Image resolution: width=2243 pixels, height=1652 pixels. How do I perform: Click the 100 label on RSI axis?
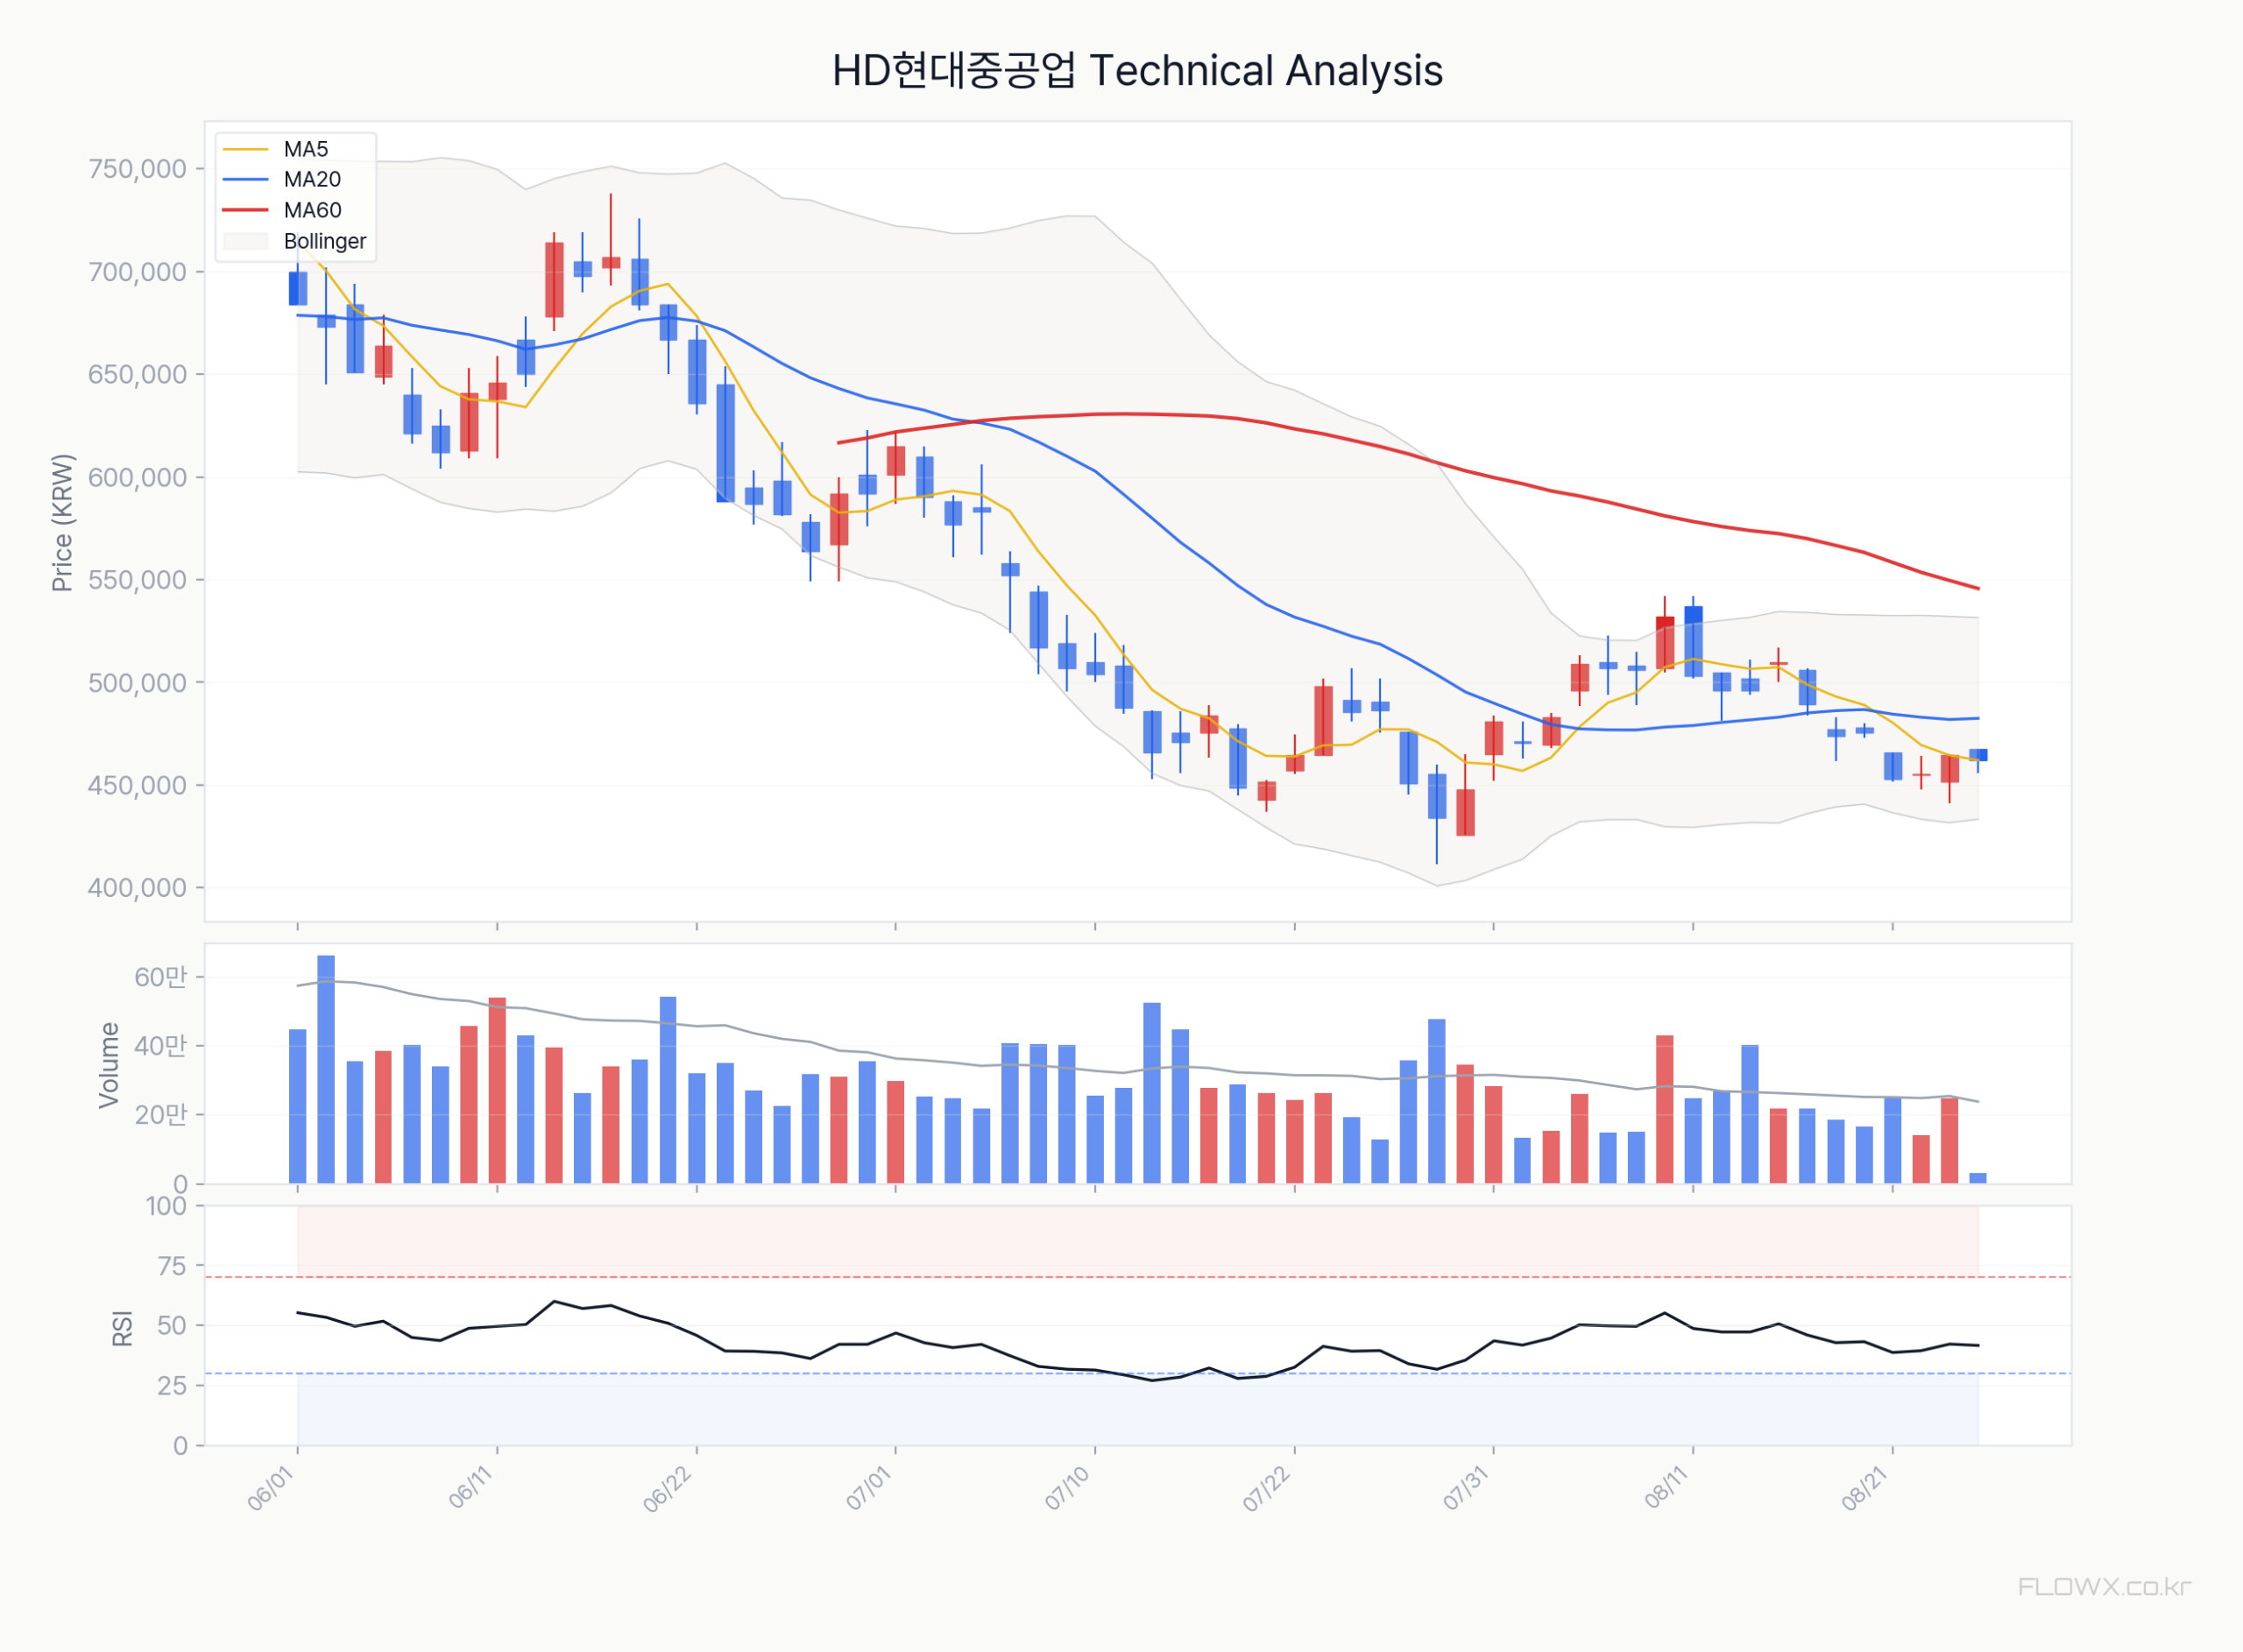(x=167, y=1206)
